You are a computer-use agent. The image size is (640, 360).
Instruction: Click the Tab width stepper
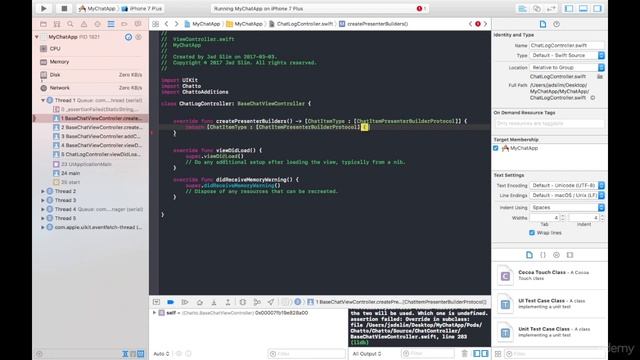coord(563,218)
